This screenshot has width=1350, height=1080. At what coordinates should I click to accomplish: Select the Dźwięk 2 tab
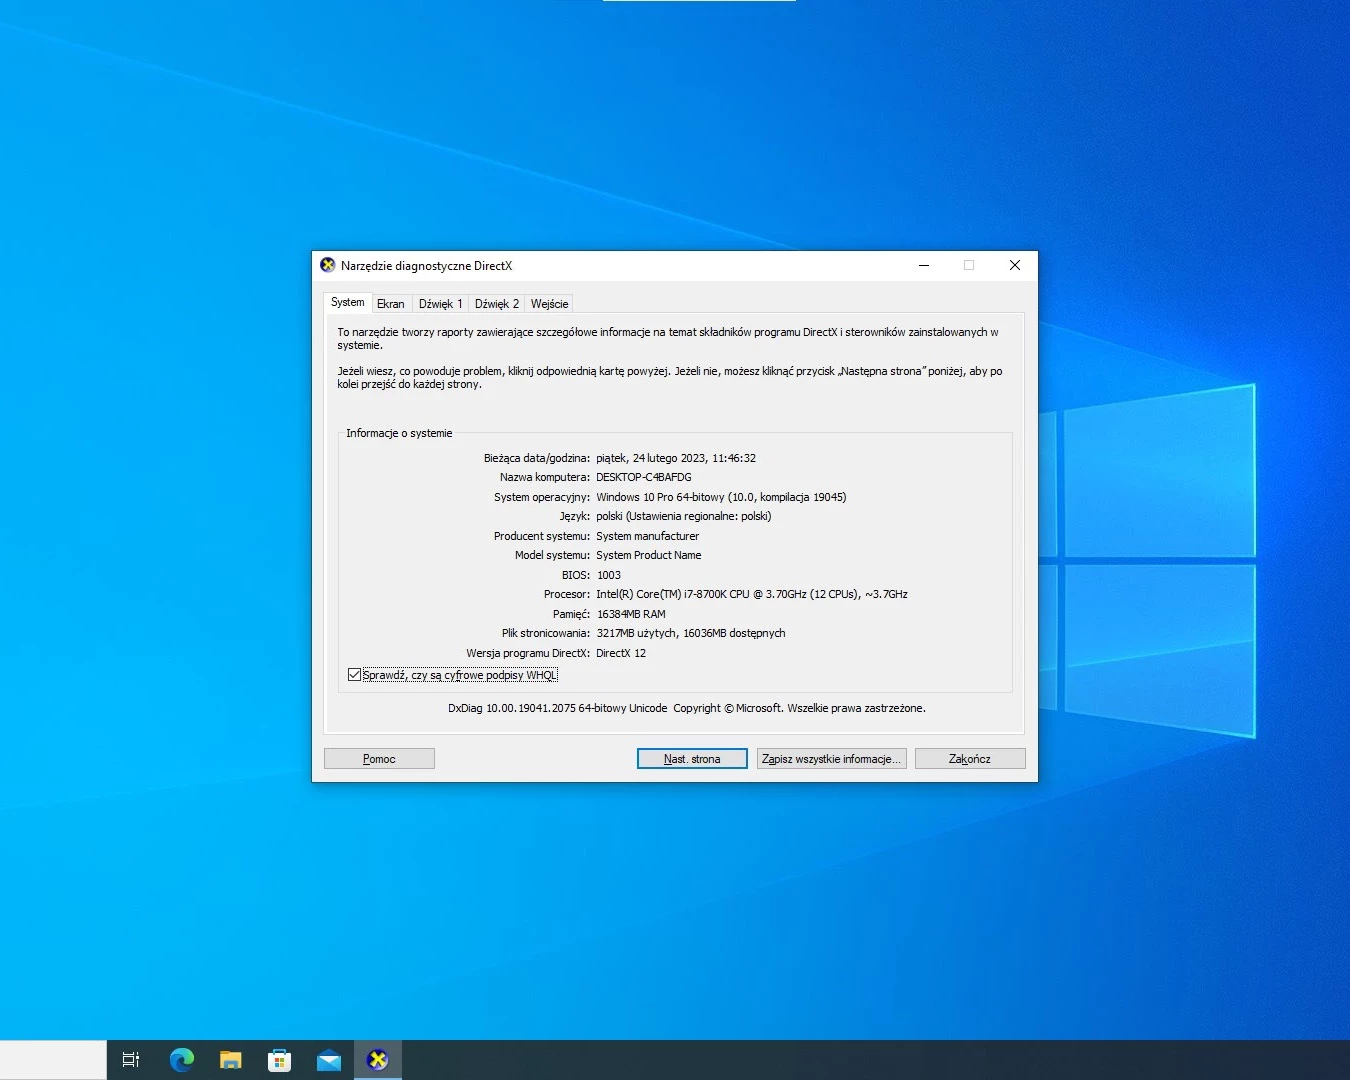click(497, 304)
